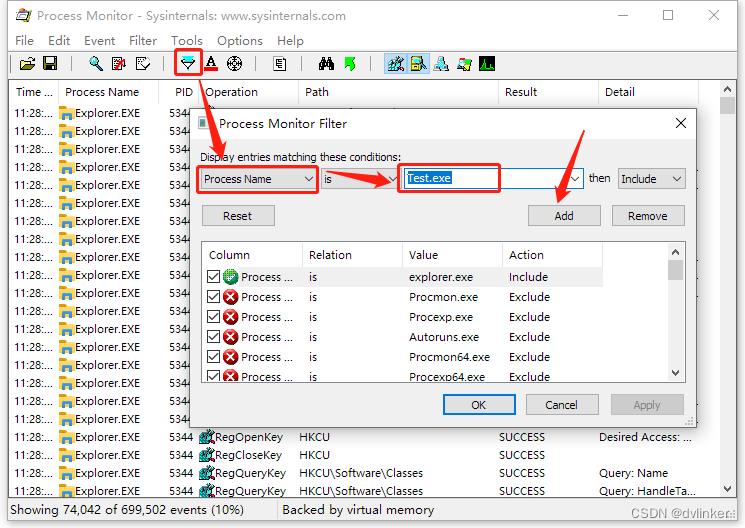Open the Edit menu
Viewport: 745px width, 528px height.
point(59,41)
